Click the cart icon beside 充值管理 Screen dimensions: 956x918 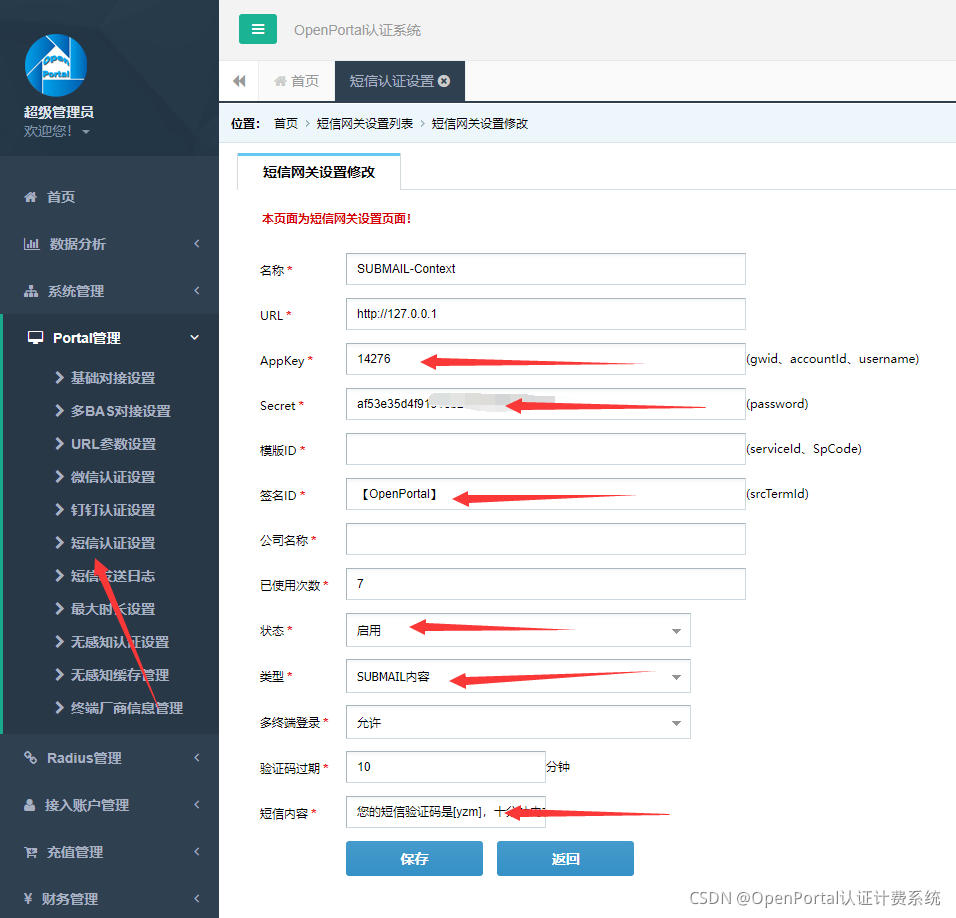pyautogui.click(x=30, y=852)
